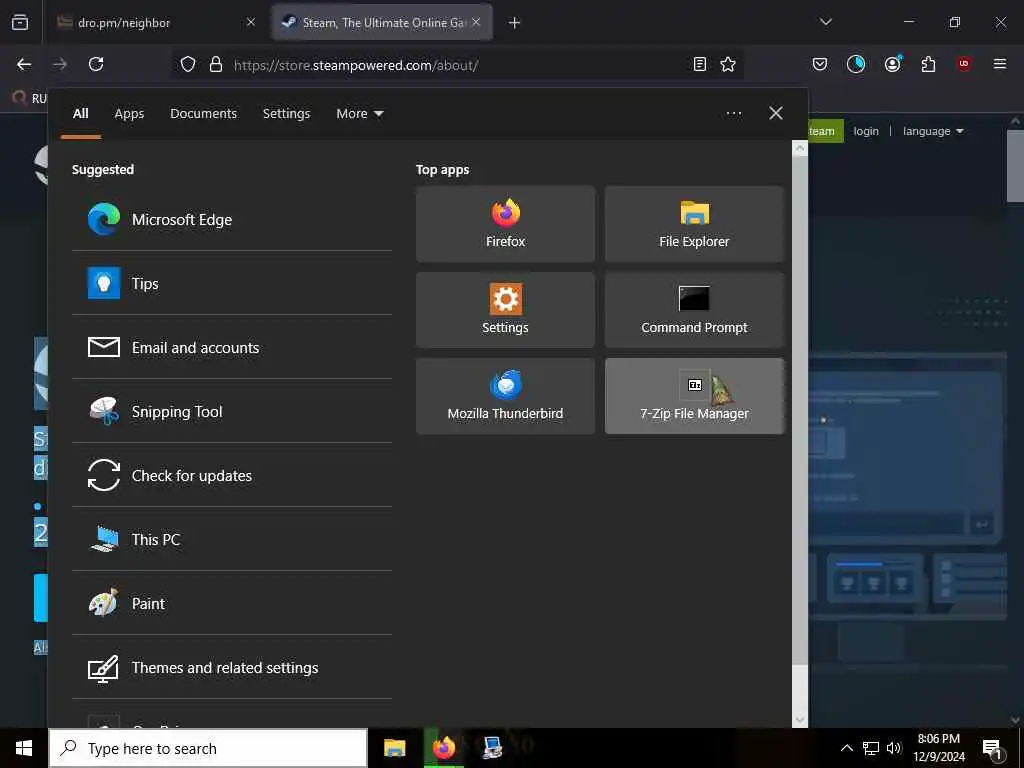The width and height of the screenshot is (1024, 768).
Task: Click the Steam page login link
Action: [866, 131]
